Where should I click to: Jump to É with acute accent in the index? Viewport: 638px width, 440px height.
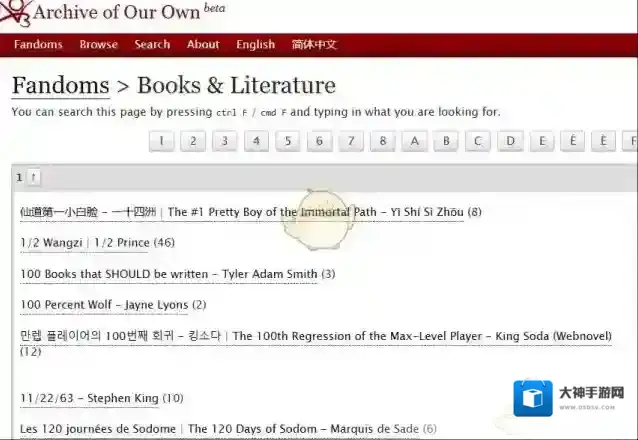coord(572,141)
